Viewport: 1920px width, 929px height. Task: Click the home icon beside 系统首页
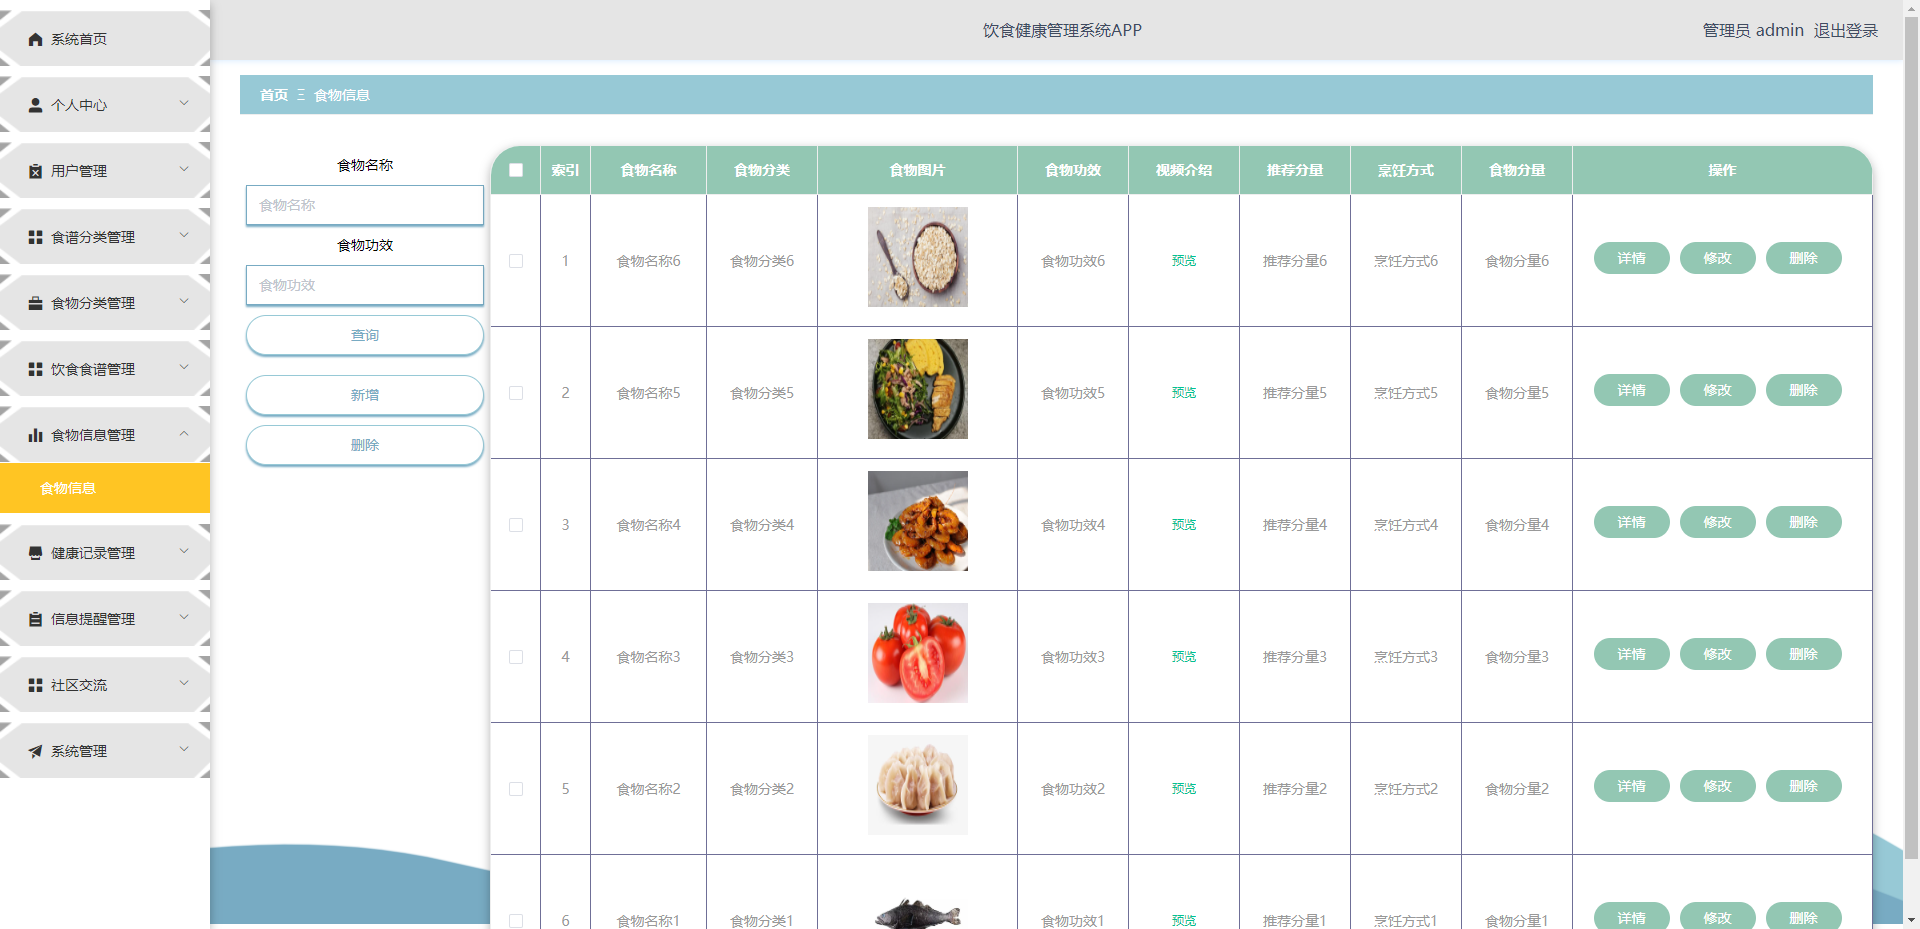(36, 39)
